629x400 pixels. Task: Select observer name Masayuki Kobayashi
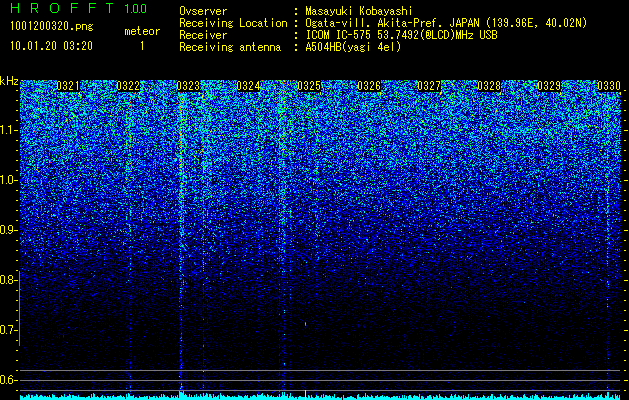[x=358, y=11]
